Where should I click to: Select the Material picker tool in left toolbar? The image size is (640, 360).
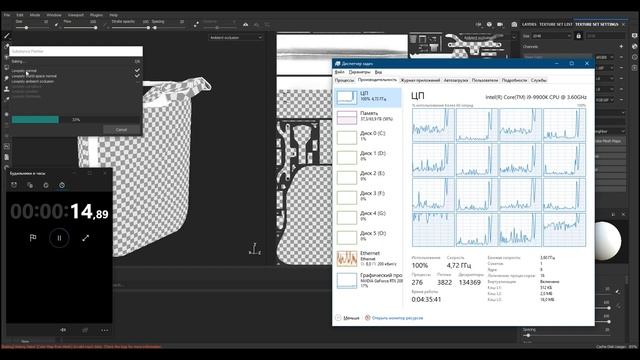pos(7,99)
